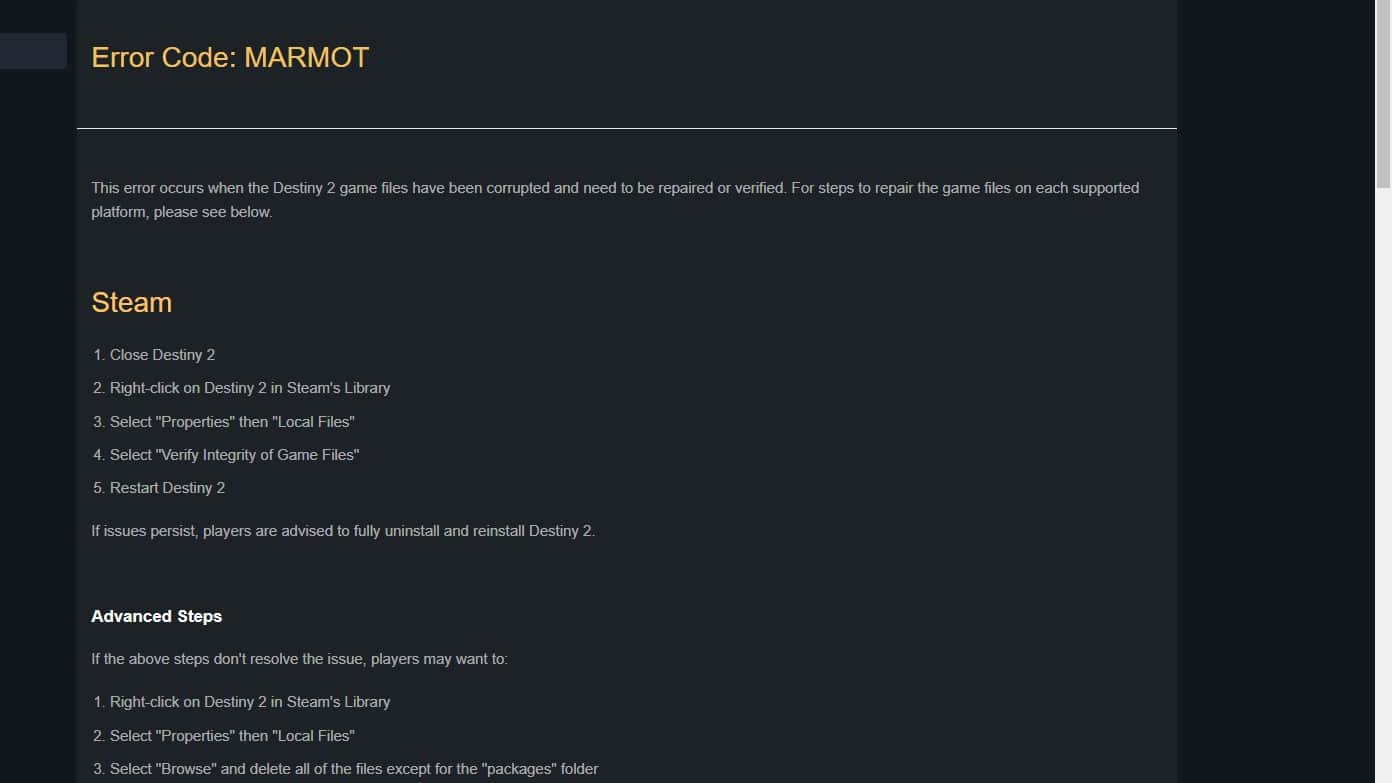
Task: Click the "Advanced Steps" subheading
Action: [156, 616]
